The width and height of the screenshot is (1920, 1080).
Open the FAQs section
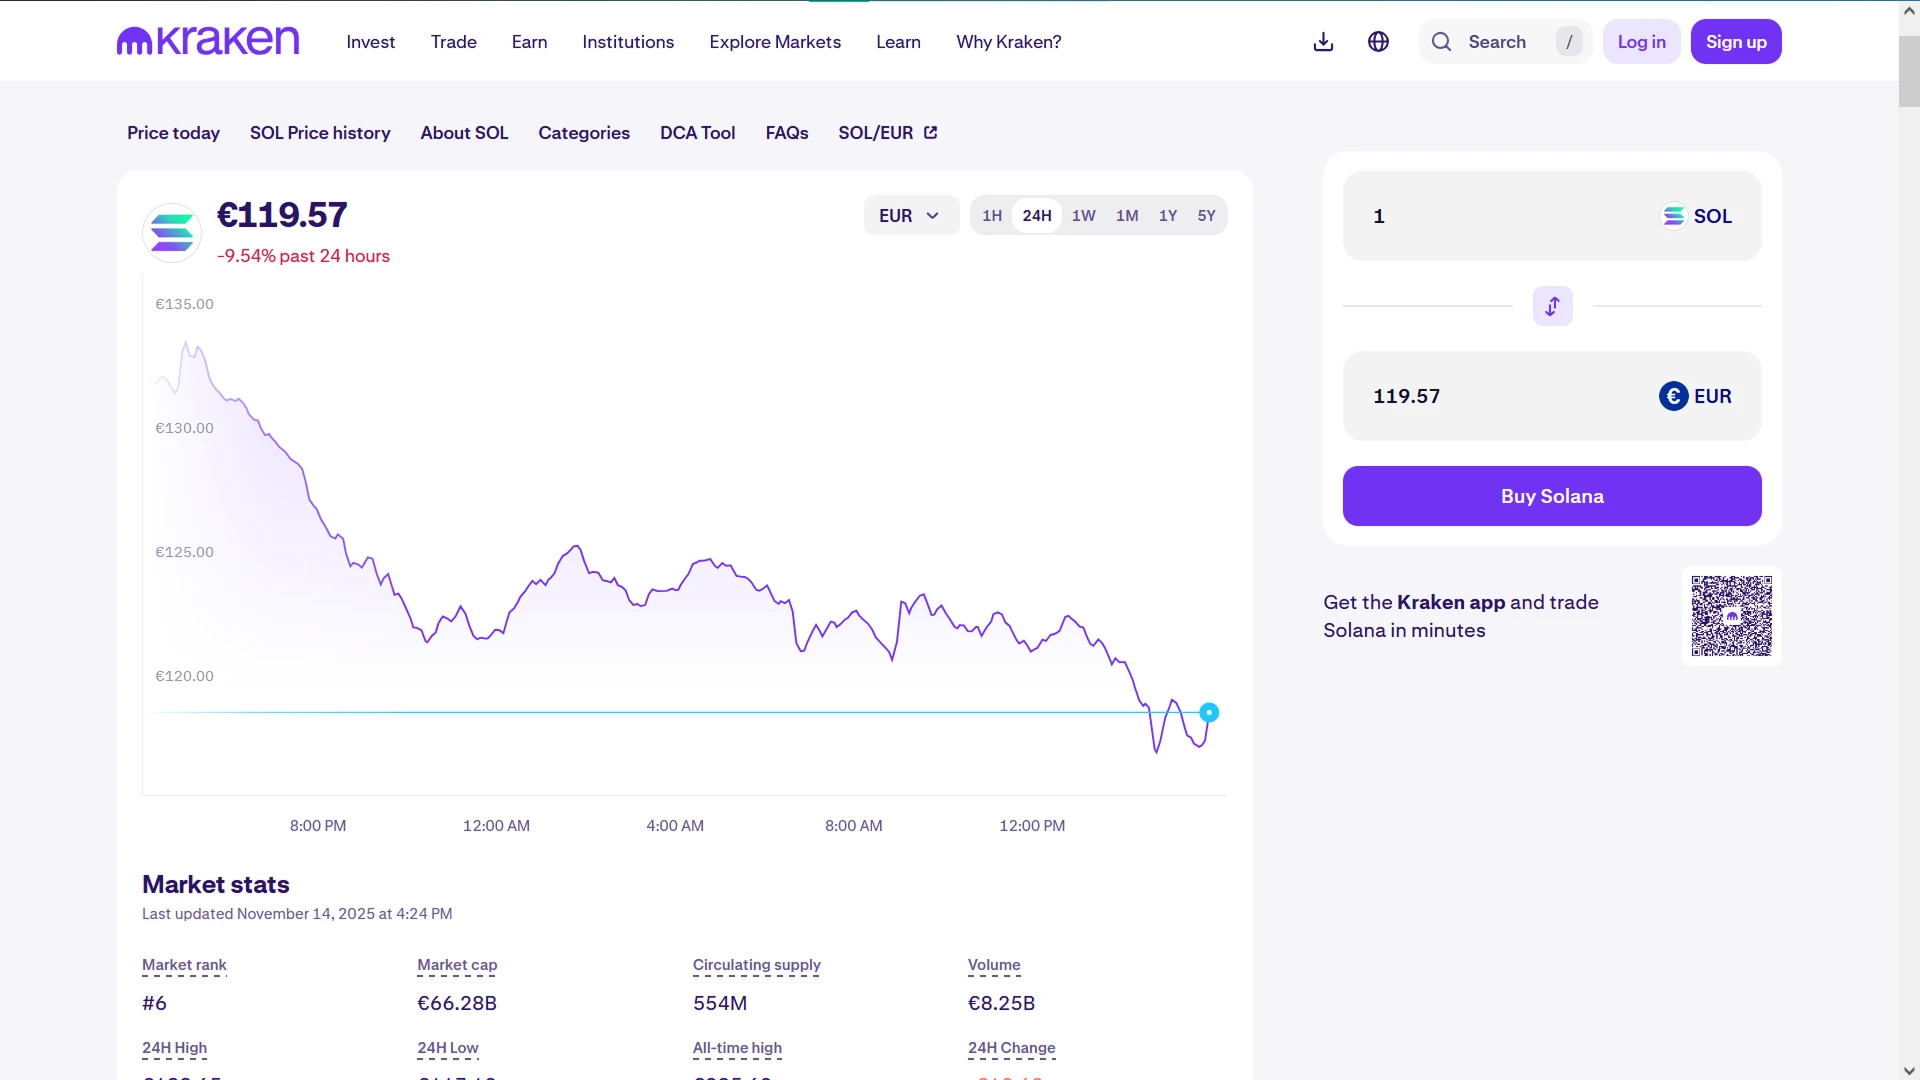click(787, 133)
